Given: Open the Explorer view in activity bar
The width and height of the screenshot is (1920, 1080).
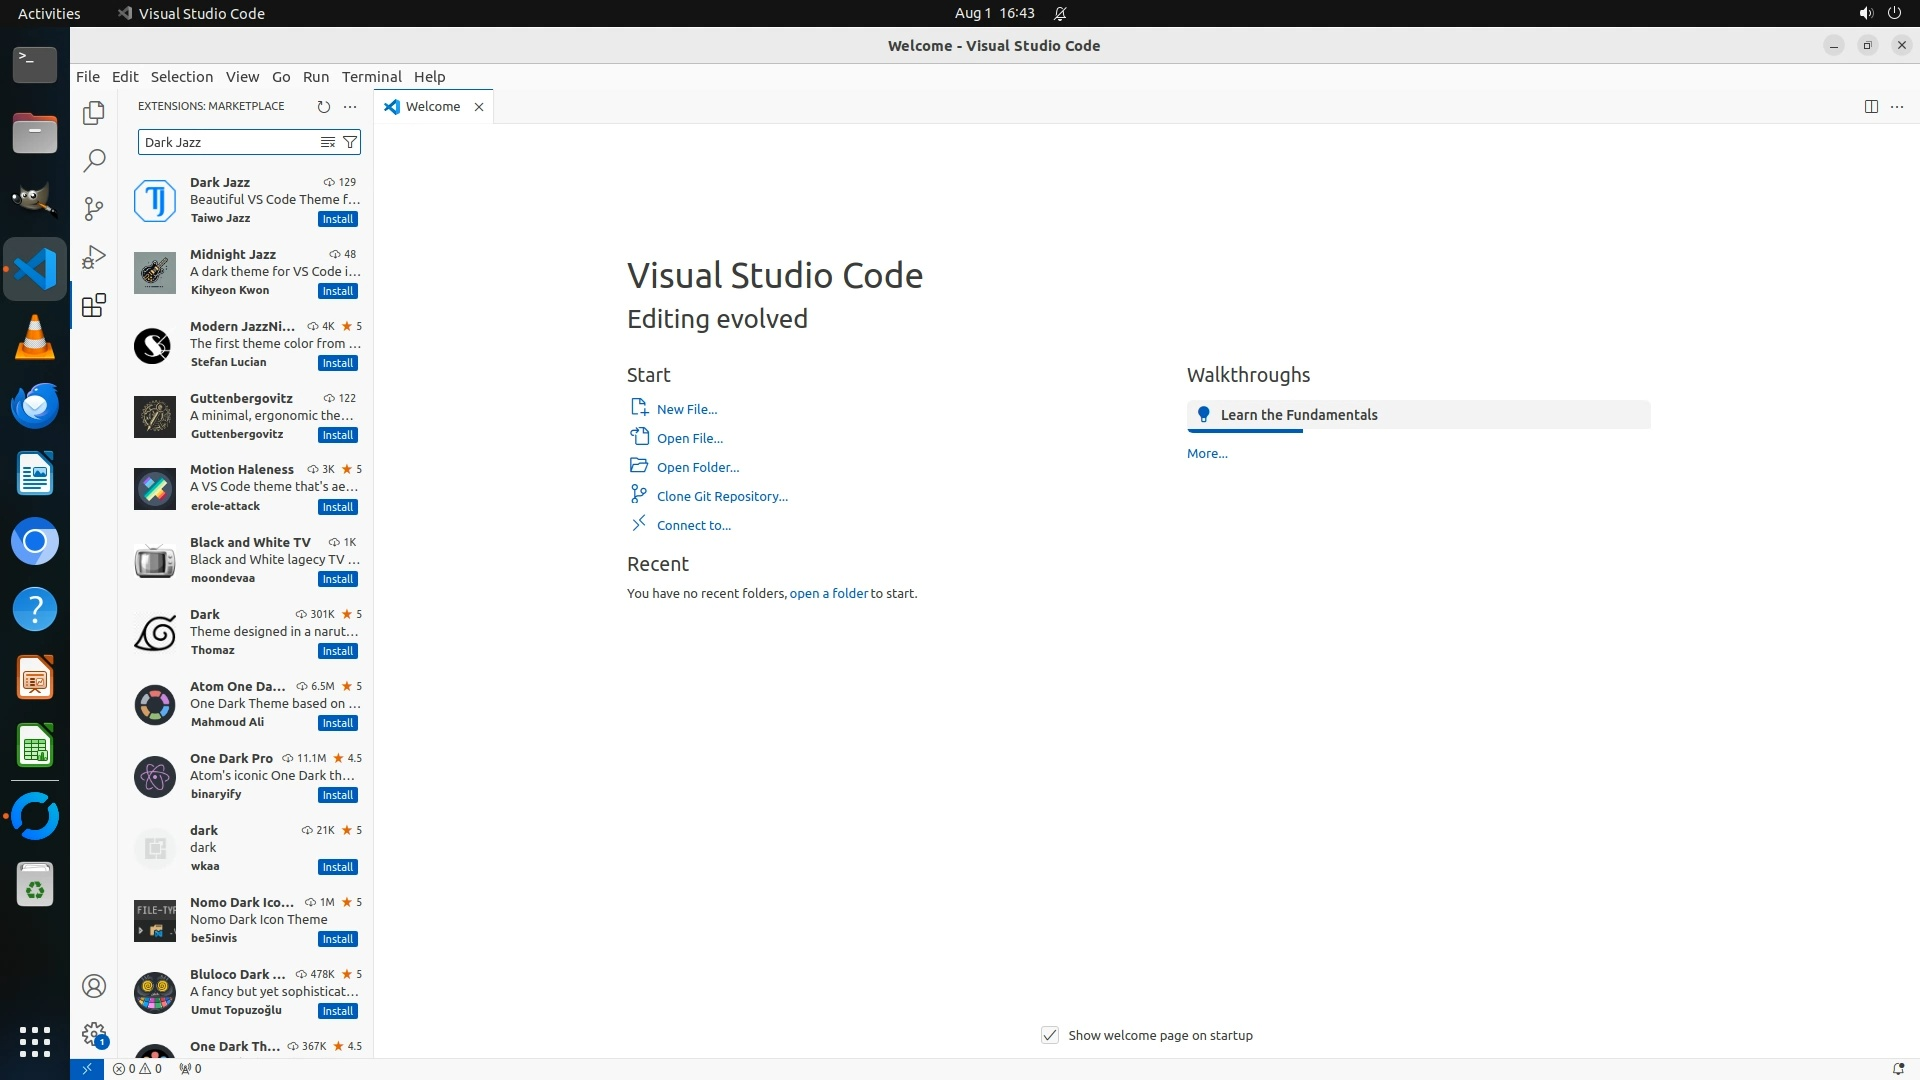Looking at the screenshot, I should tap(93, 113).
